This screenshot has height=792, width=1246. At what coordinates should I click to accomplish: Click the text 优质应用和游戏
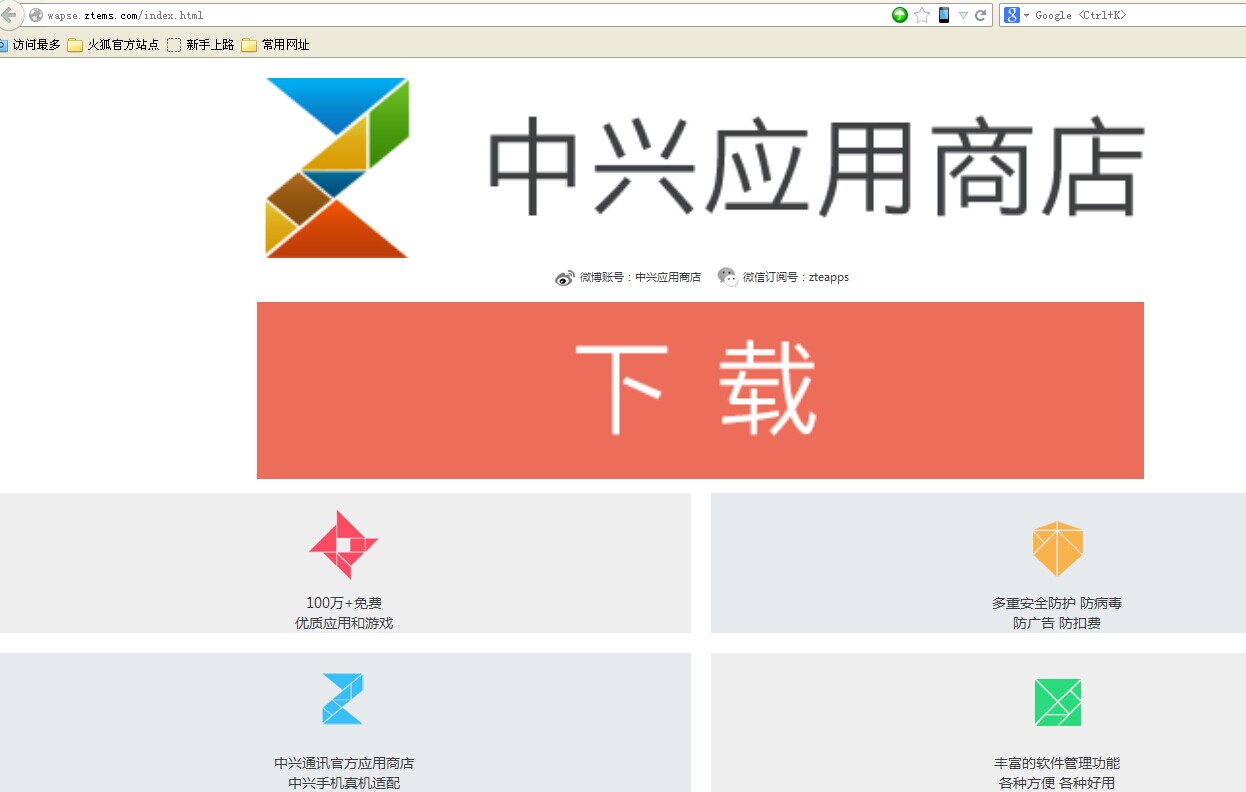344,623
